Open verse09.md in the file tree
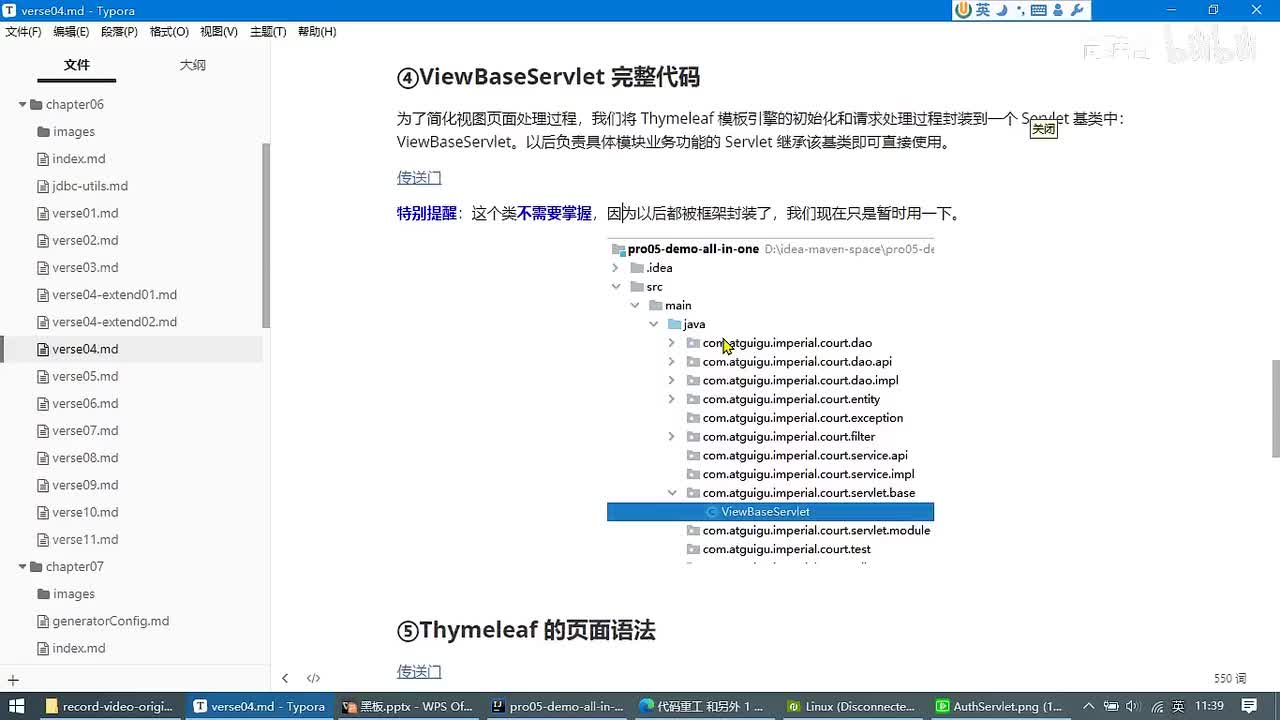 [85, 485]
